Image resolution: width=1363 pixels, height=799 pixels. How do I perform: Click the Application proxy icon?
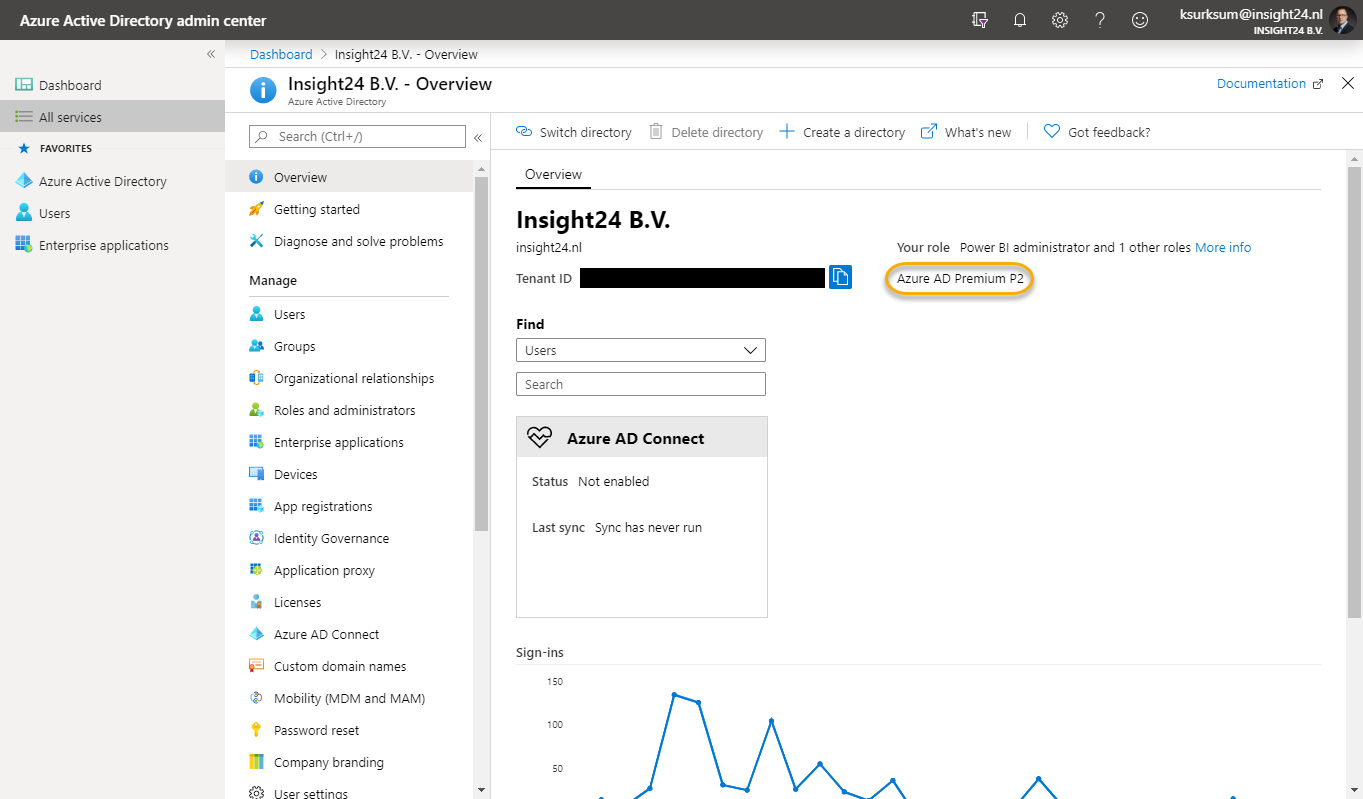(256, 570)
